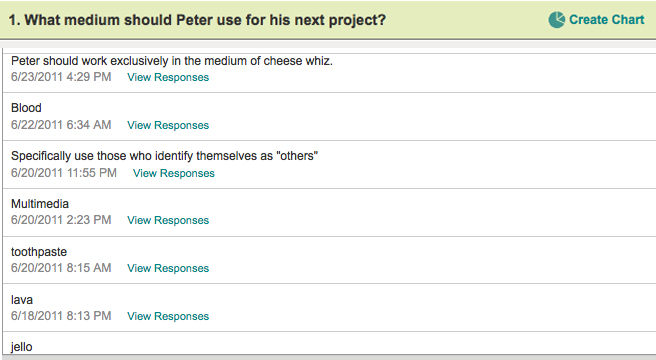This screenshot has height=360, width=656.
Task: View responses for the toothpaste entry
Action: (x=168, y=268)
